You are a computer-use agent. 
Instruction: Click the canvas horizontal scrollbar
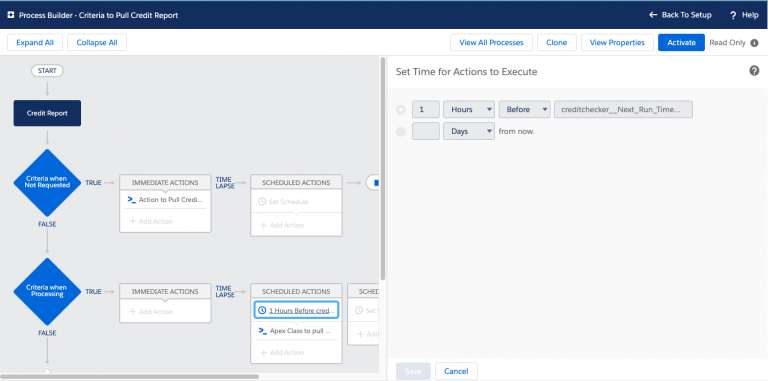tap(130, 377)
